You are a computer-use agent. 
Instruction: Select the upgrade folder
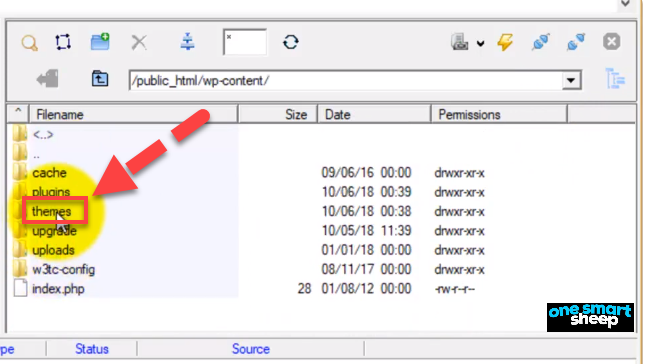pyautogui.click(x=54, y=231)
